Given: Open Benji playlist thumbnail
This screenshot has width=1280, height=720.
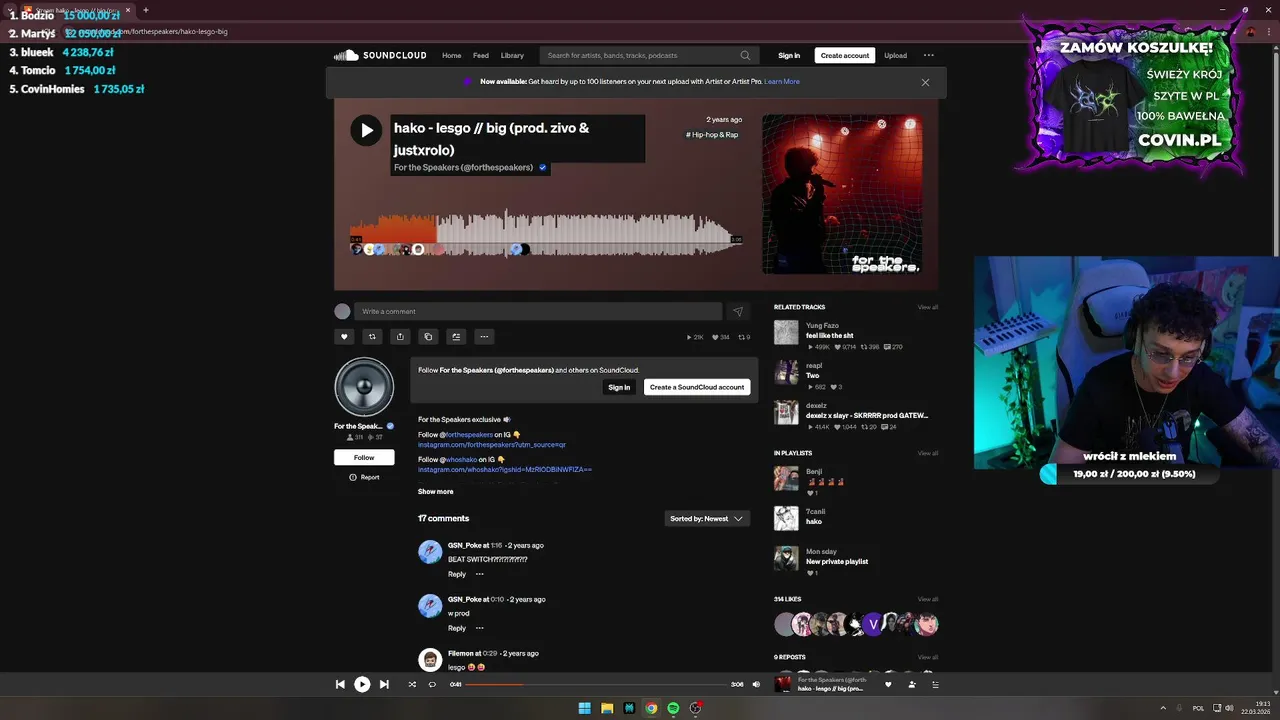Looking at the screenshot, I should pos(786,478).
